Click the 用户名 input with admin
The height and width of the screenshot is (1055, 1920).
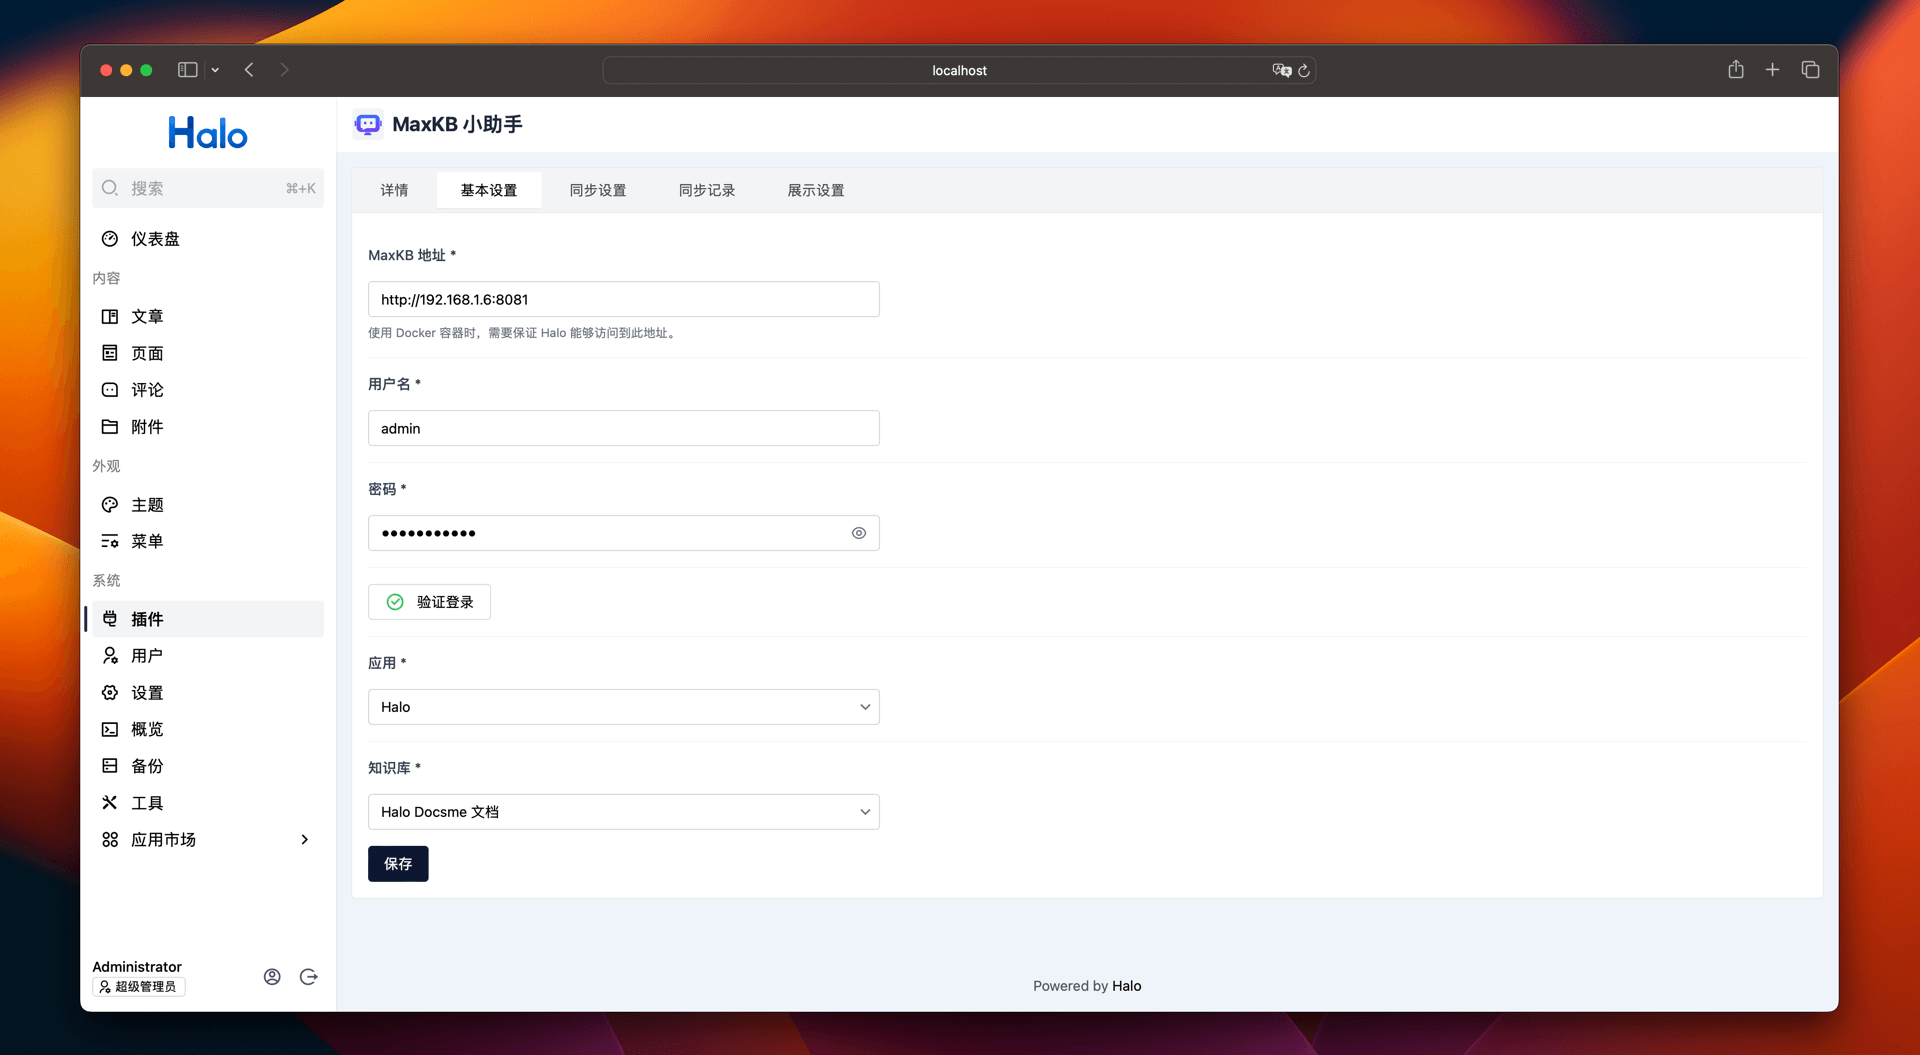[x=624, y=428]
